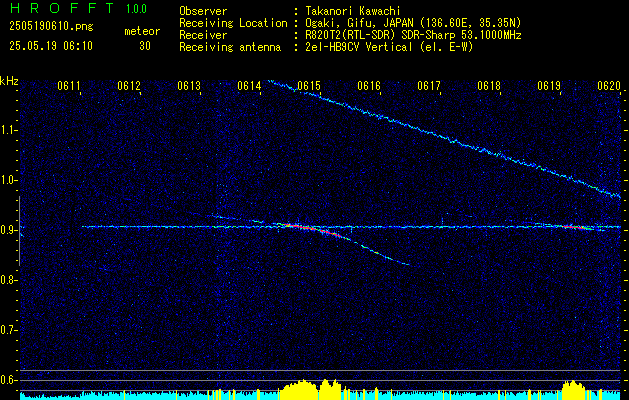Click the meteor count value 30
The image size is (629, 400).
[x=145, y=46]
